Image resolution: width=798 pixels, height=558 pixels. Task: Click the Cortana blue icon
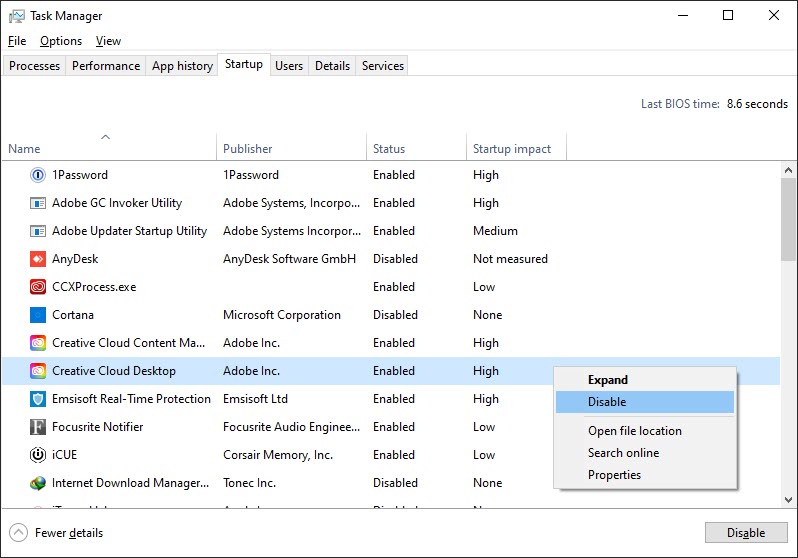(38, 315)
